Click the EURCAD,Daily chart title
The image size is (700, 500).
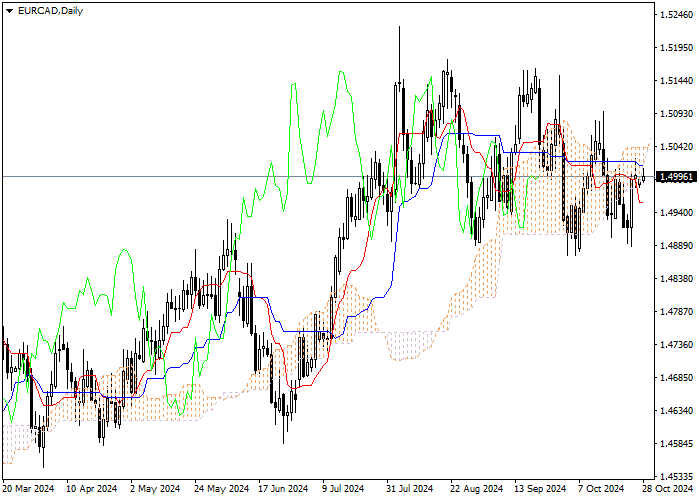click(x=50, y=11)
